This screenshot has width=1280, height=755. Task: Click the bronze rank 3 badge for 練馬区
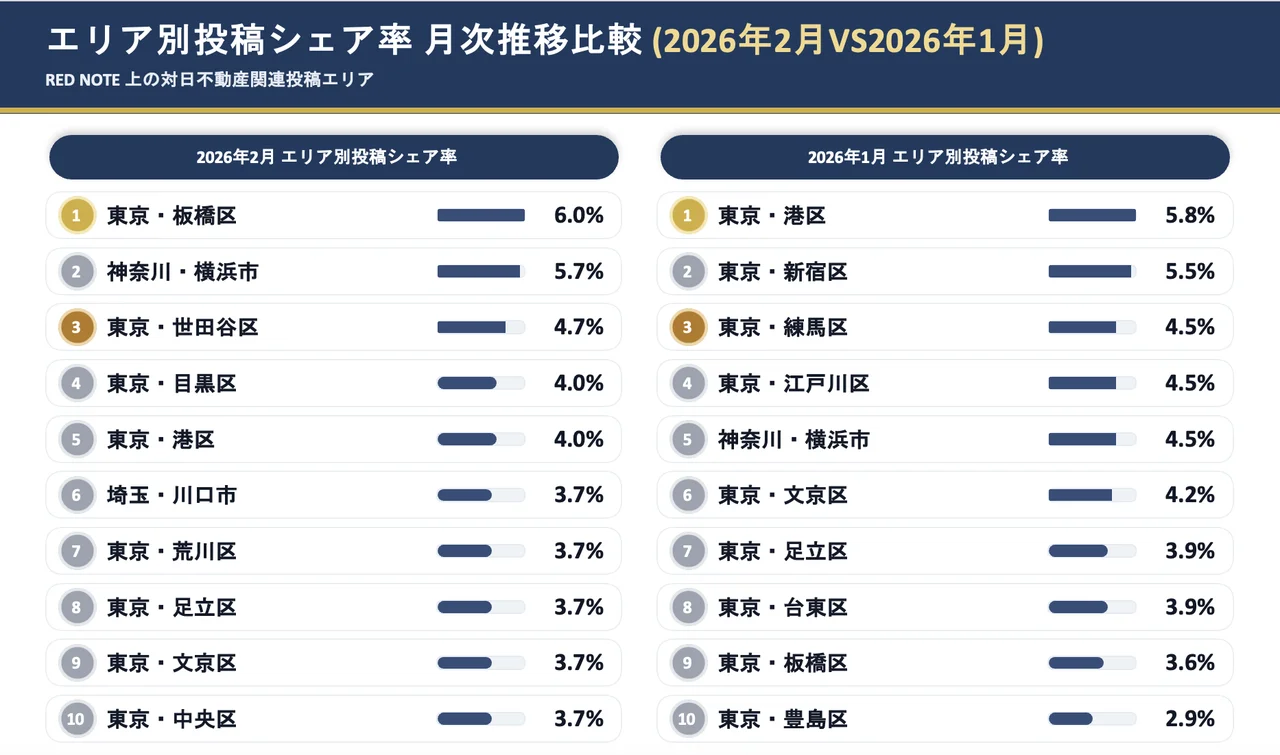pyautogui.click(x=687, y=327)
